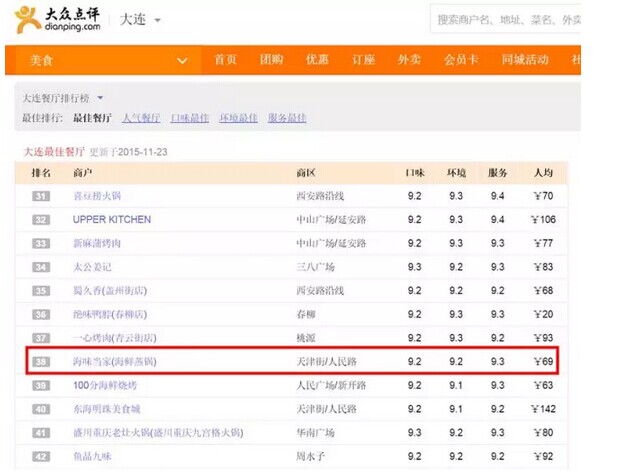Click the rank 31 badge icon
Screen dimensions: 635x472
(x=41, y=196)
